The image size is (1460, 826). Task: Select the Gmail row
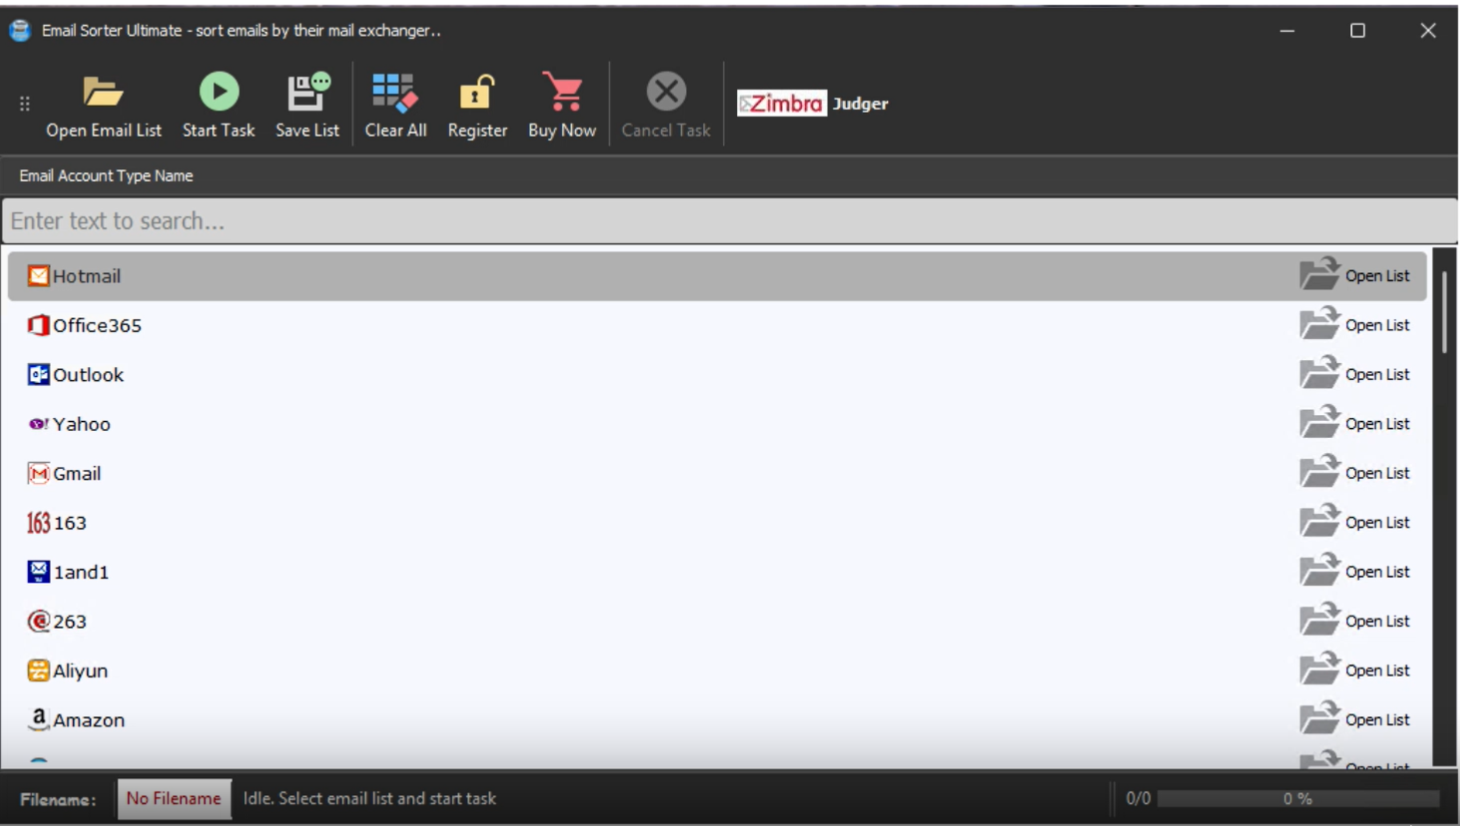click(717, 473)
